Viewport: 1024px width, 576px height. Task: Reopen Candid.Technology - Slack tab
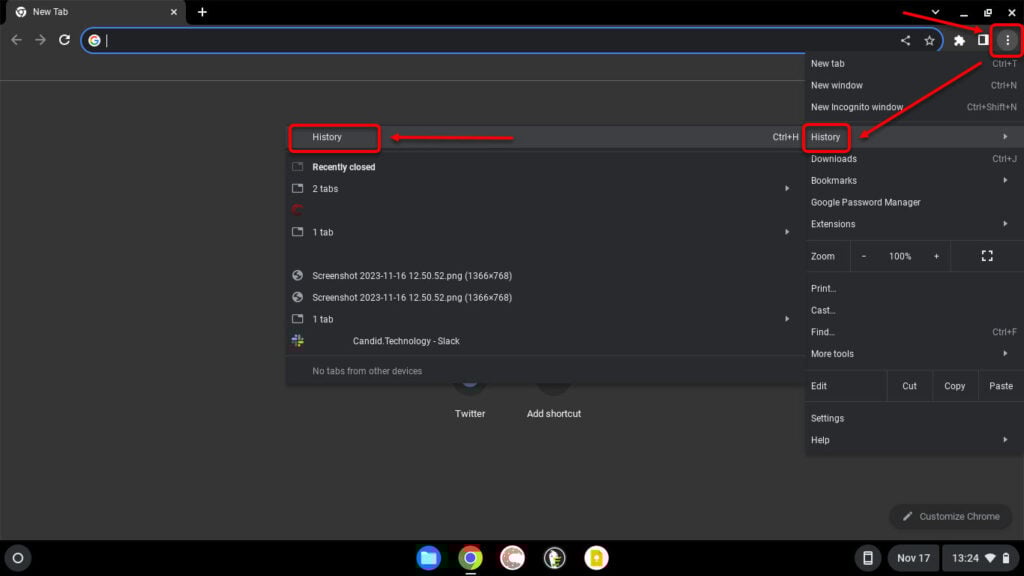pos(545,341)
